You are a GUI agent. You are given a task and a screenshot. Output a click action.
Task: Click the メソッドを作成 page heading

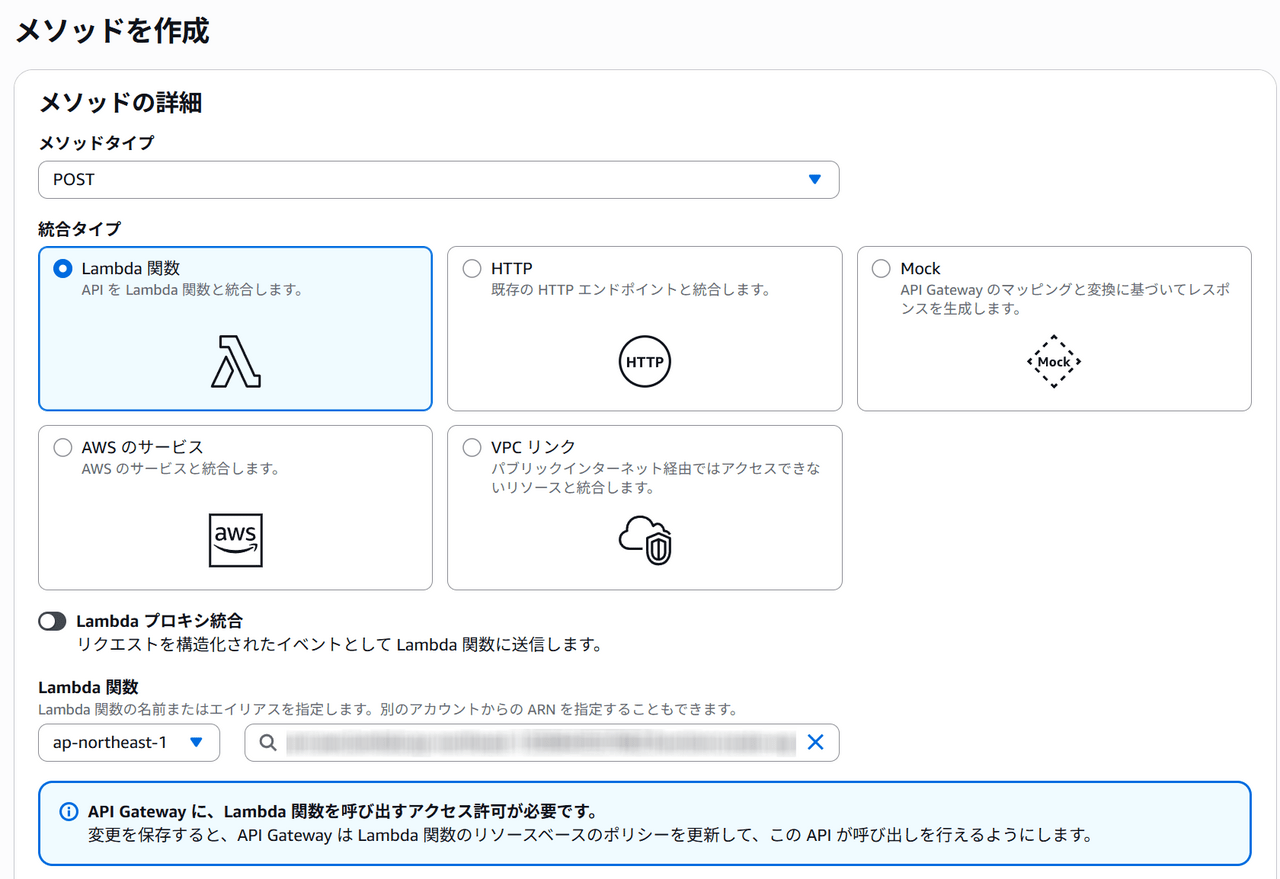point(112,30)
